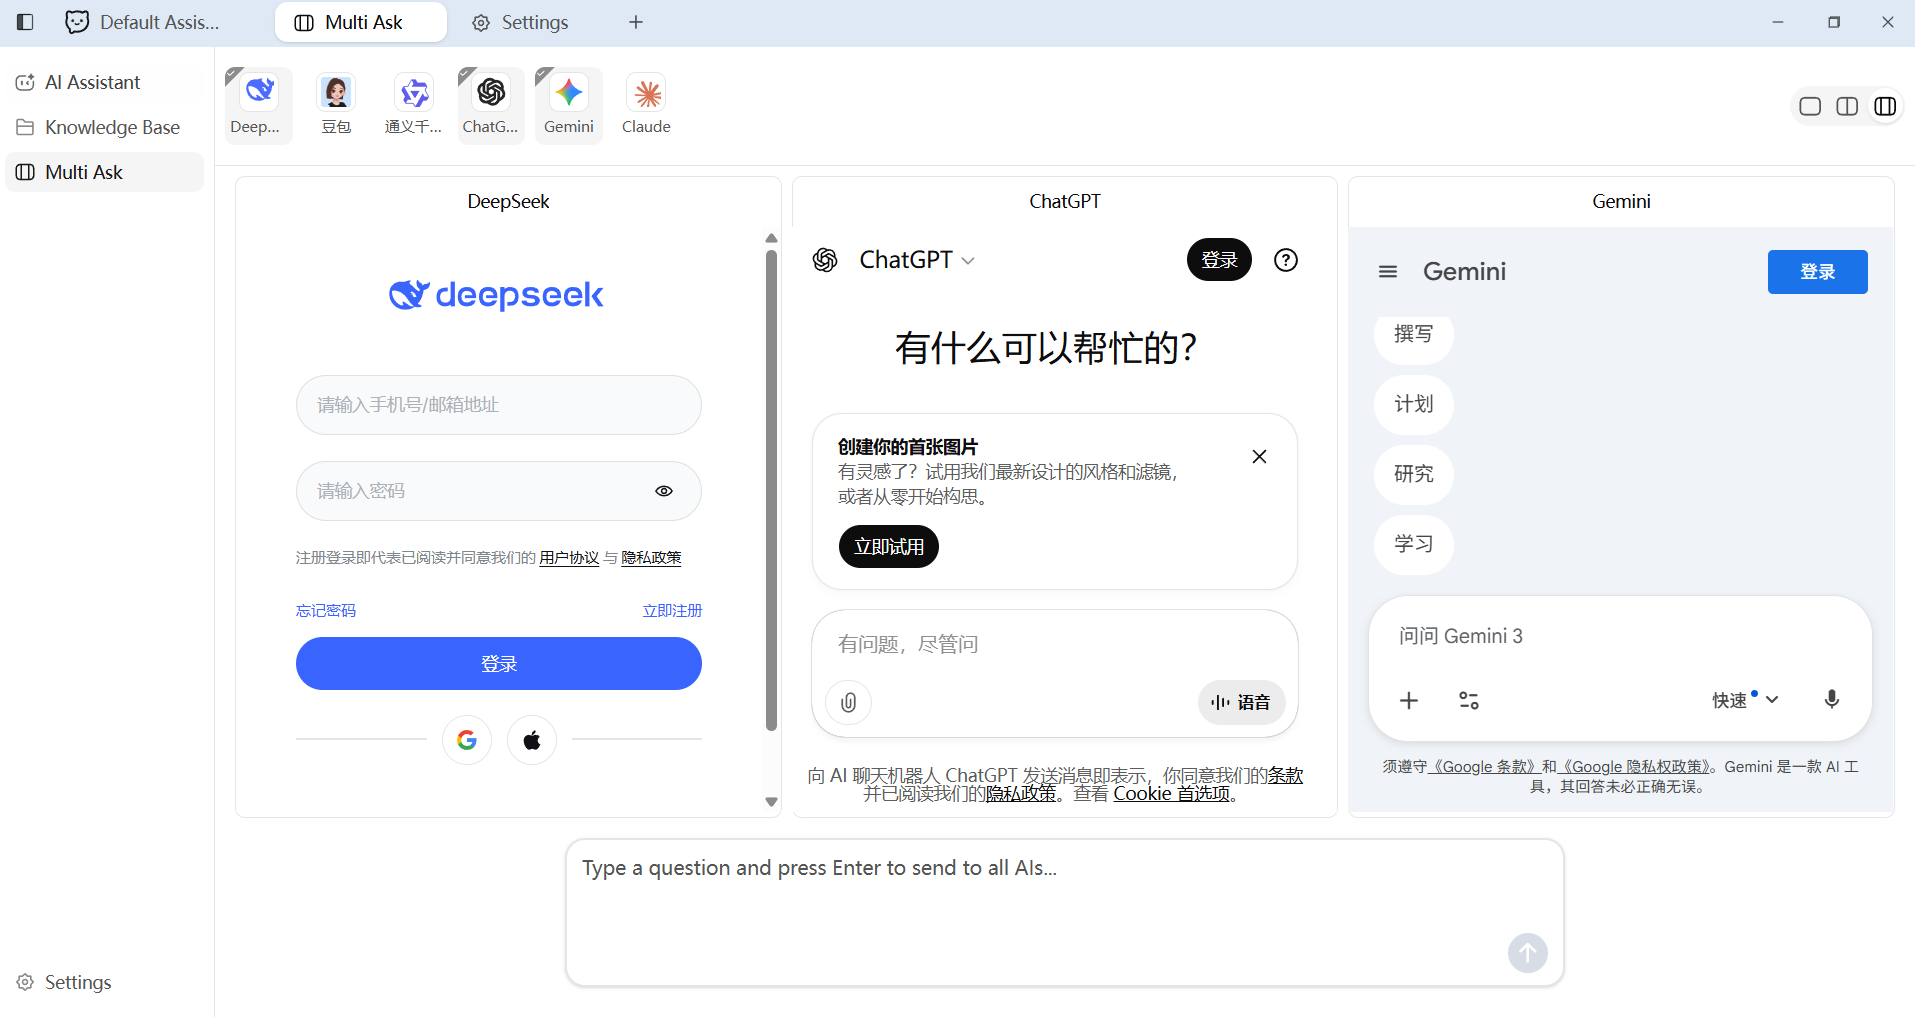Viewport: 1915px width, 1017px height.
Task: Open the Google 隐私权政策 link
Action: tap(1633, 766)
